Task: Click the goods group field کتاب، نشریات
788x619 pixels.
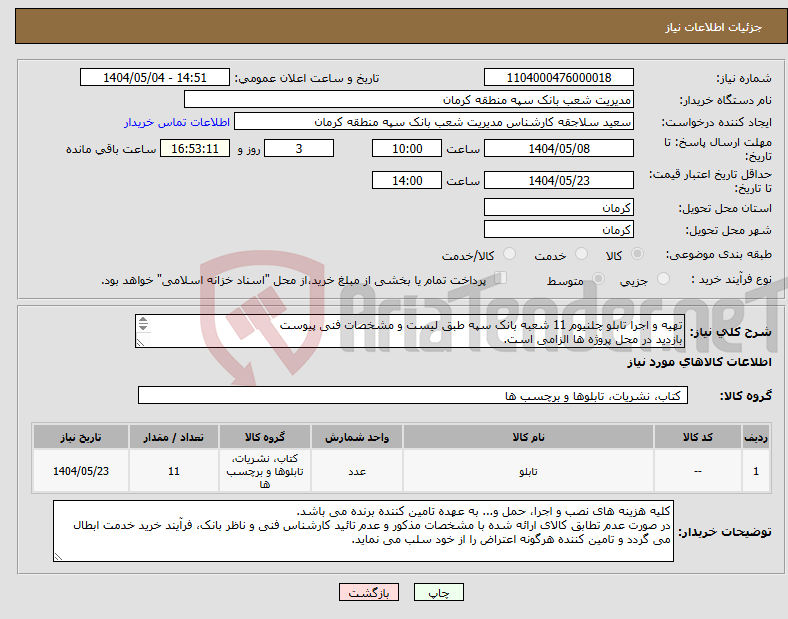Action: (413, 395)
